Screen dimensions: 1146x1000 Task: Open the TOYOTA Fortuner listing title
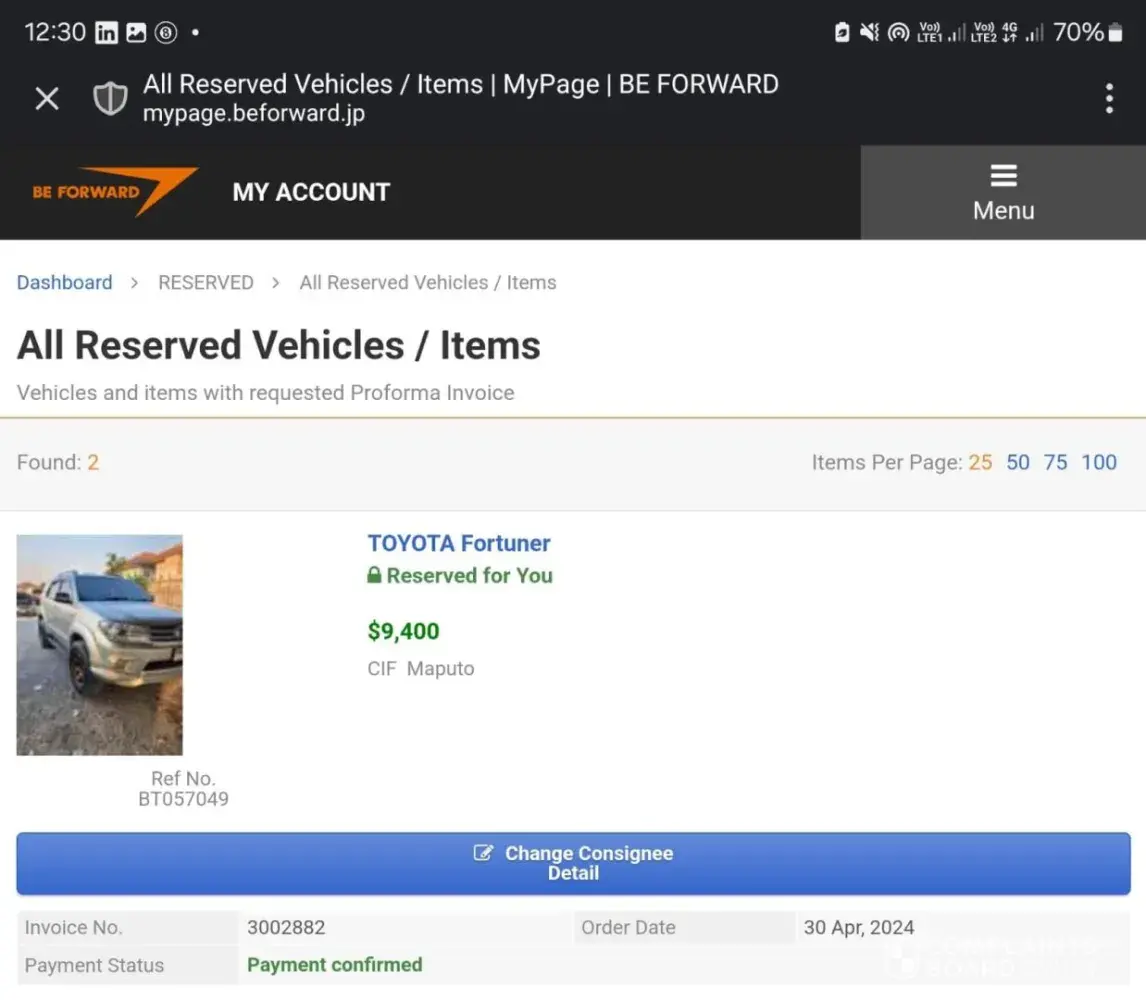459,543
